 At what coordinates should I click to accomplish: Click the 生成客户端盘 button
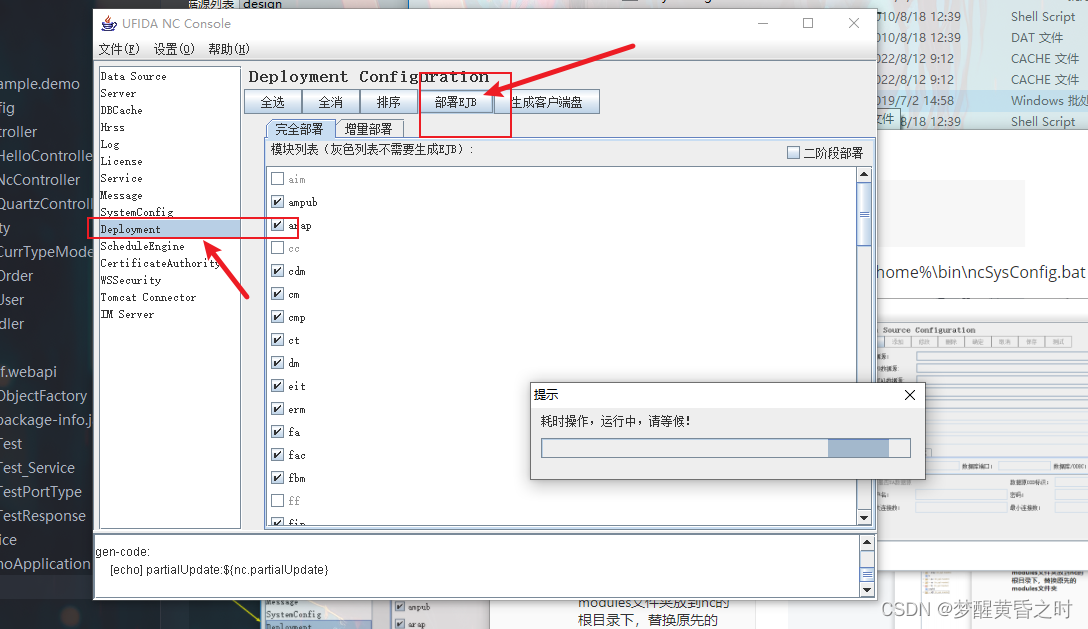pos(546,101)
